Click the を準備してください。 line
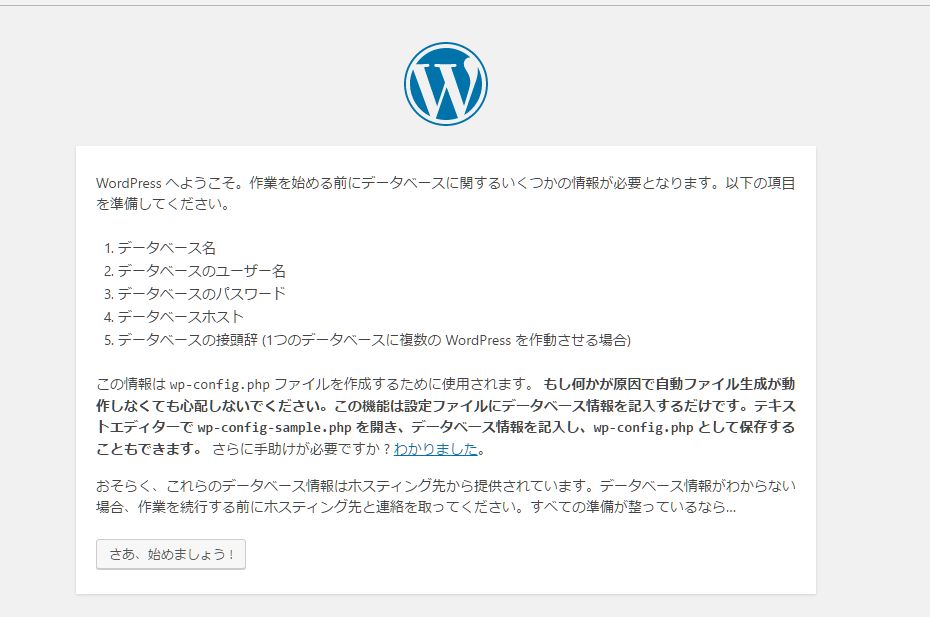The width and height of the screenshot is (930, 617). click(x=163, y=204)
